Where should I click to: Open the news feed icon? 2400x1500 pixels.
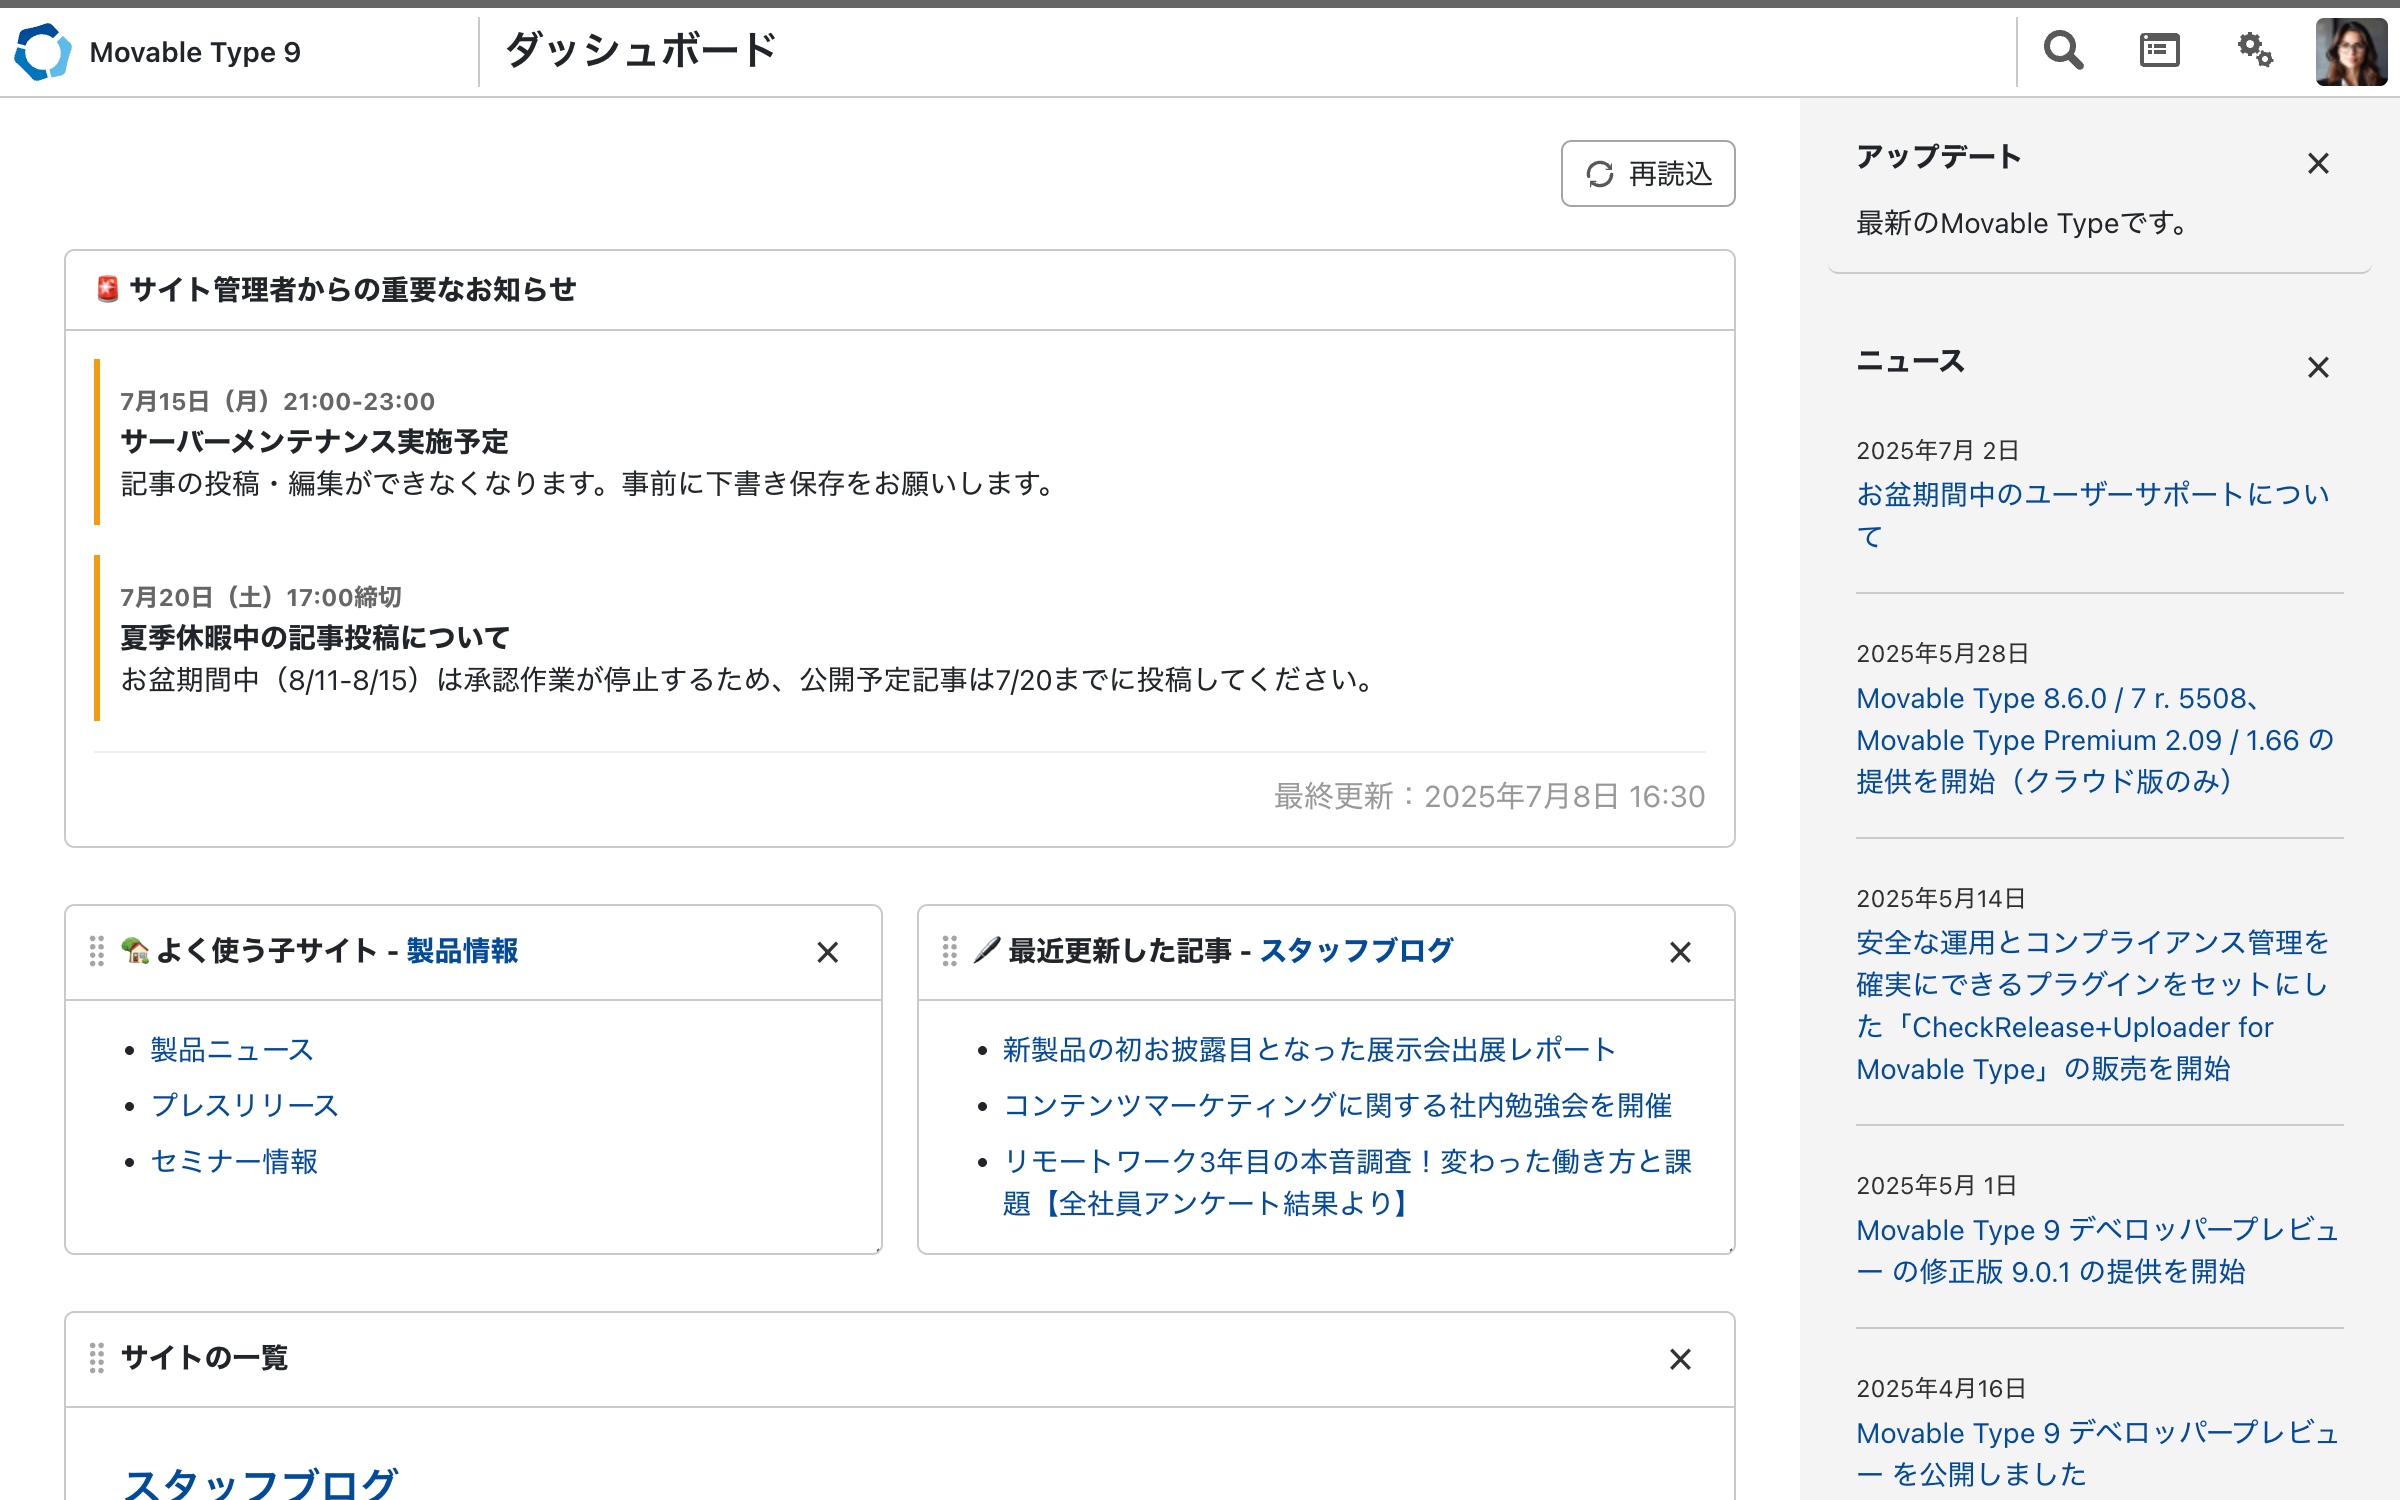(x=2159, y=50)
